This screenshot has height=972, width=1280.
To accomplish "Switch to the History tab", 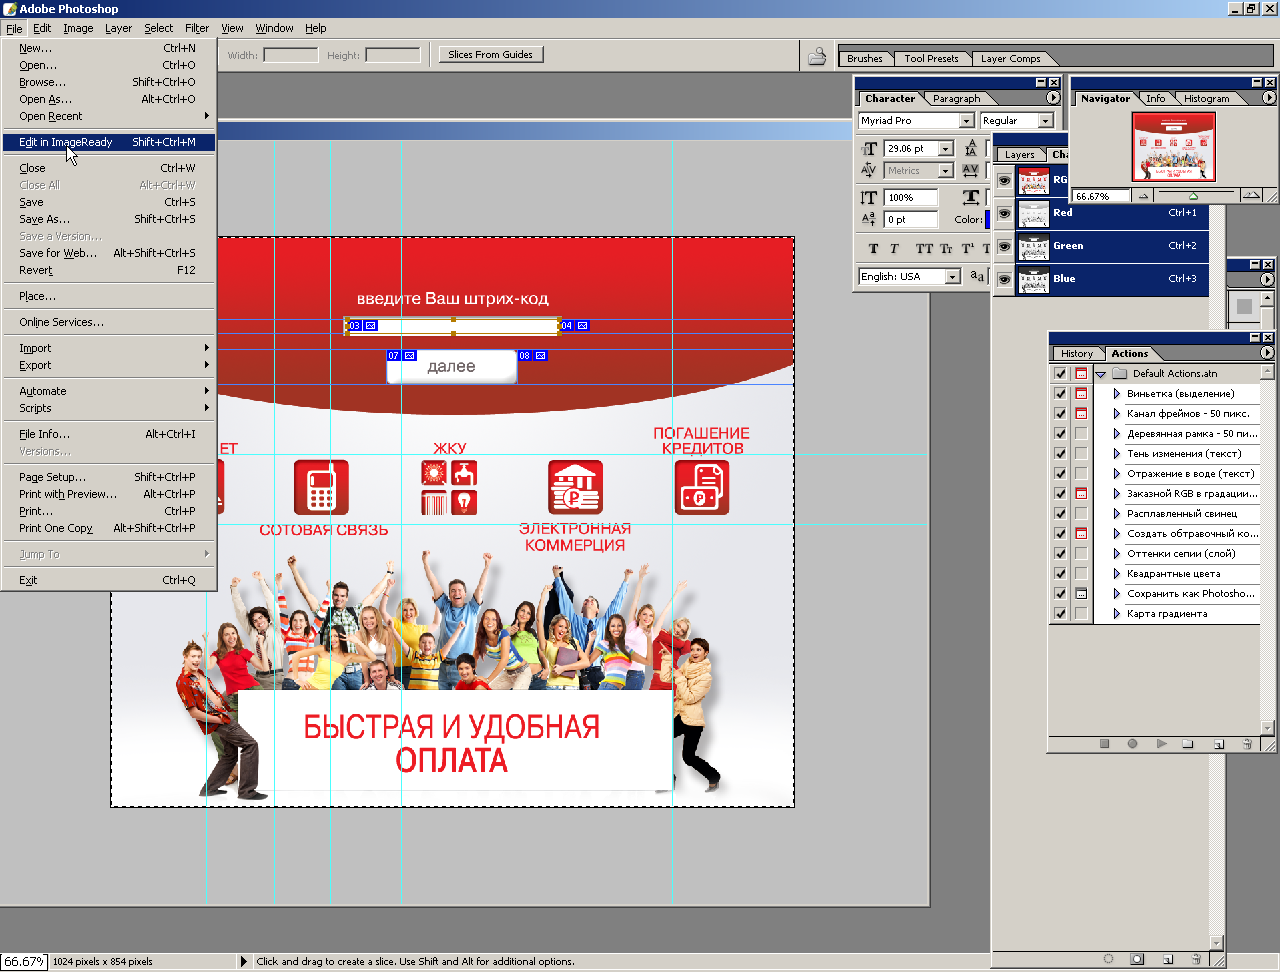I will click(1077, 354).
